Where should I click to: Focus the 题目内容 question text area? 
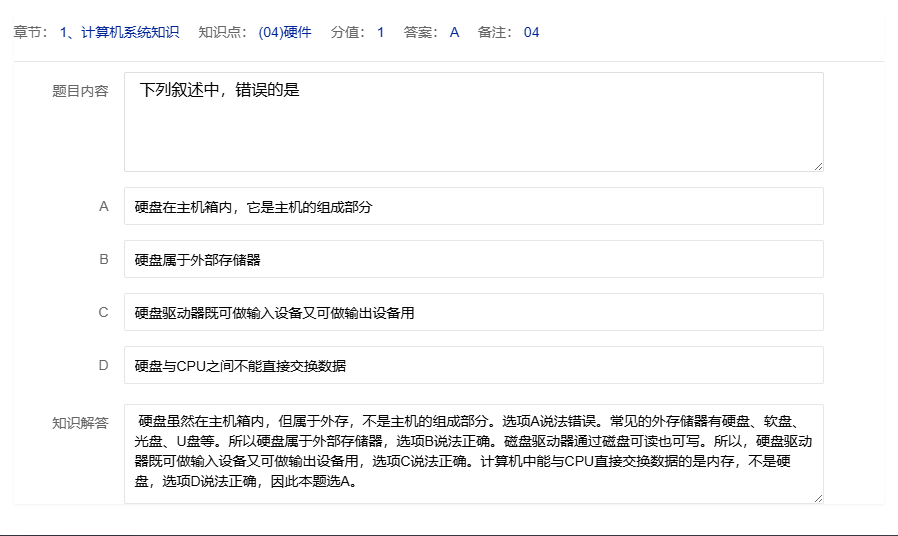pyautogui.click(x=473, y=121)
